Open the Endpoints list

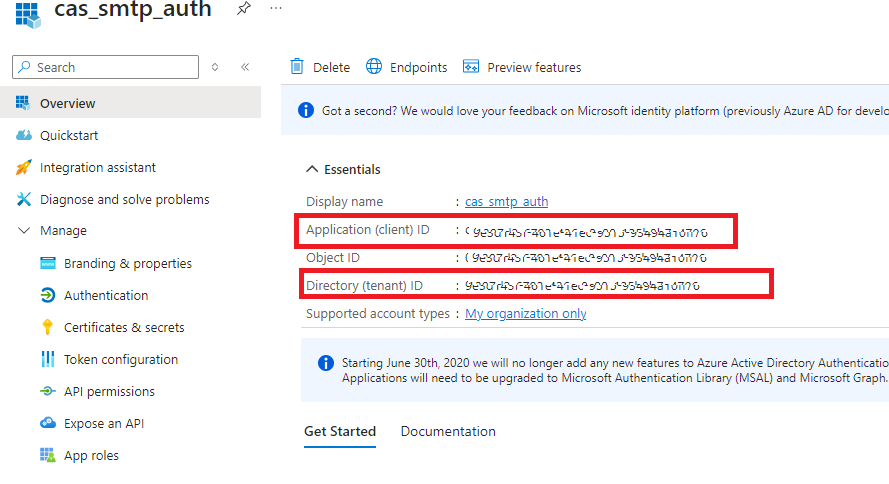pos(418,67)
